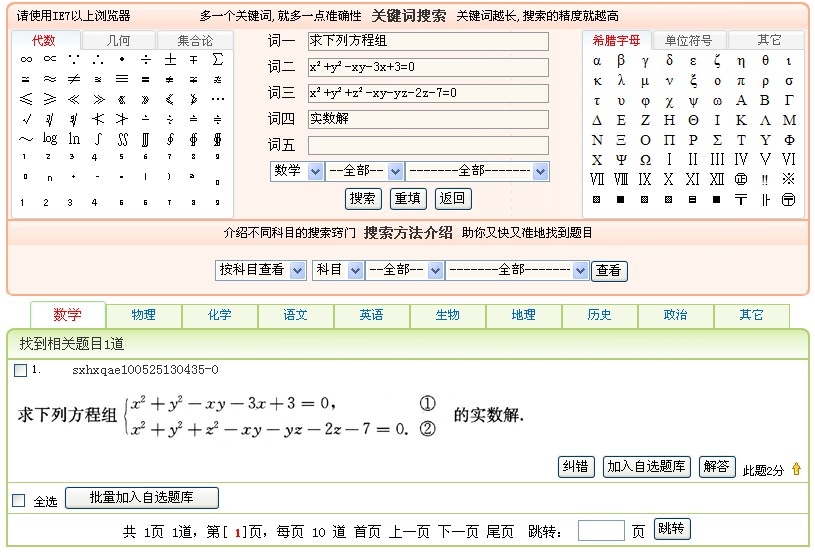
Task: Click the 解答 answer button
Action: [x=717, y=467]
